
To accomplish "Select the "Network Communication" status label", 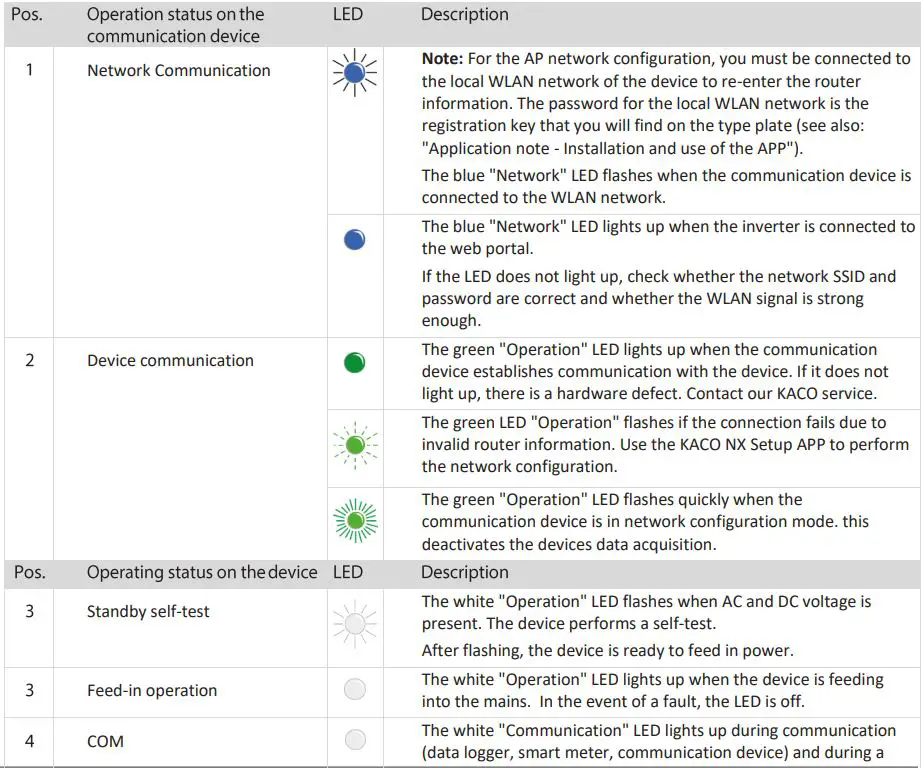I will click(x=178, y=70).
